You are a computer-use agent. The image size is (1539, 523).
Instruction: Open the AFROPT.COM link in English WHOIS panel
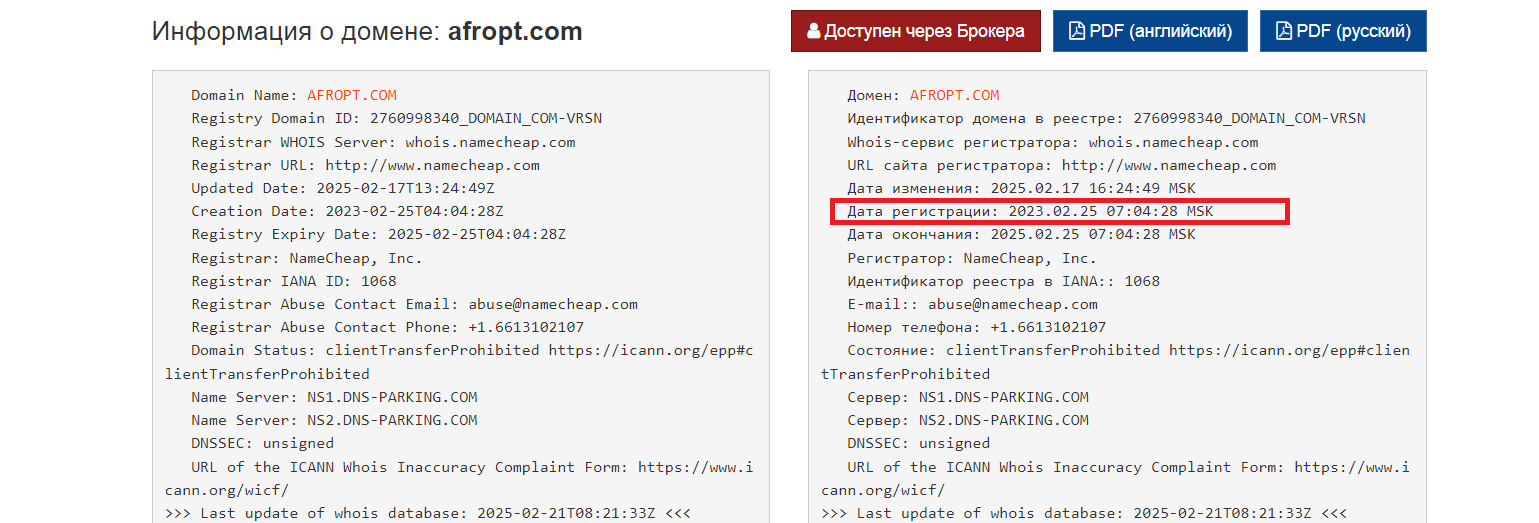(351, 95)
